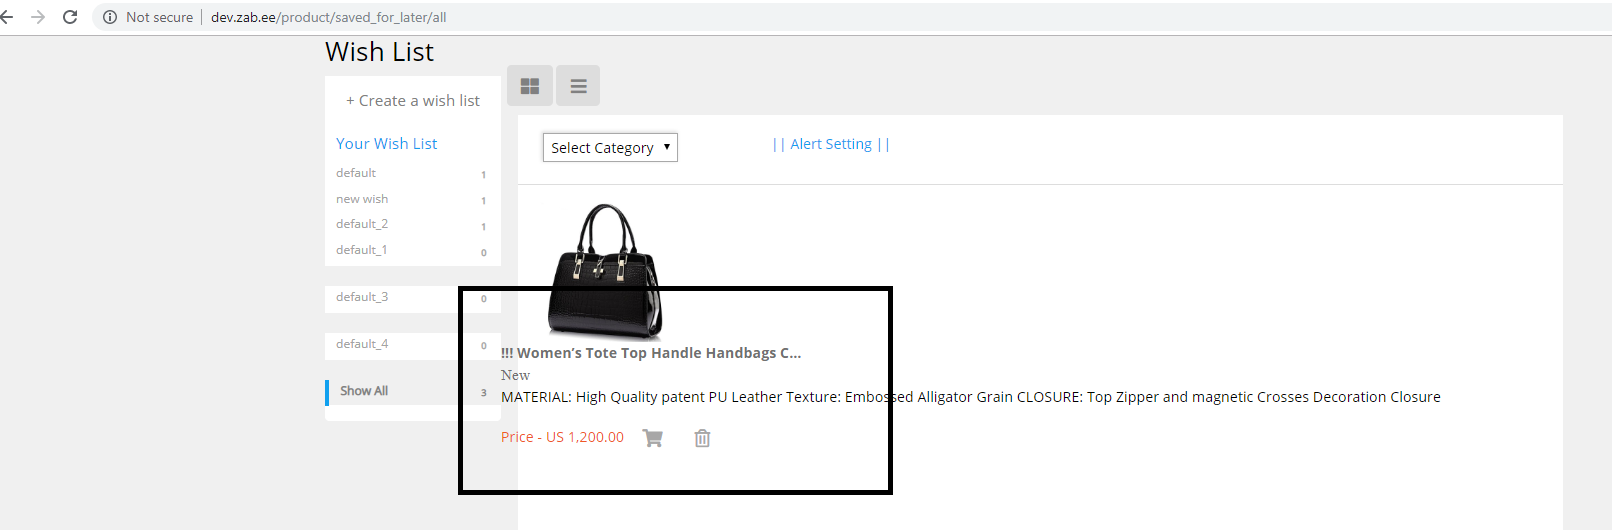Open Alert Setting link

click(831, 144)
